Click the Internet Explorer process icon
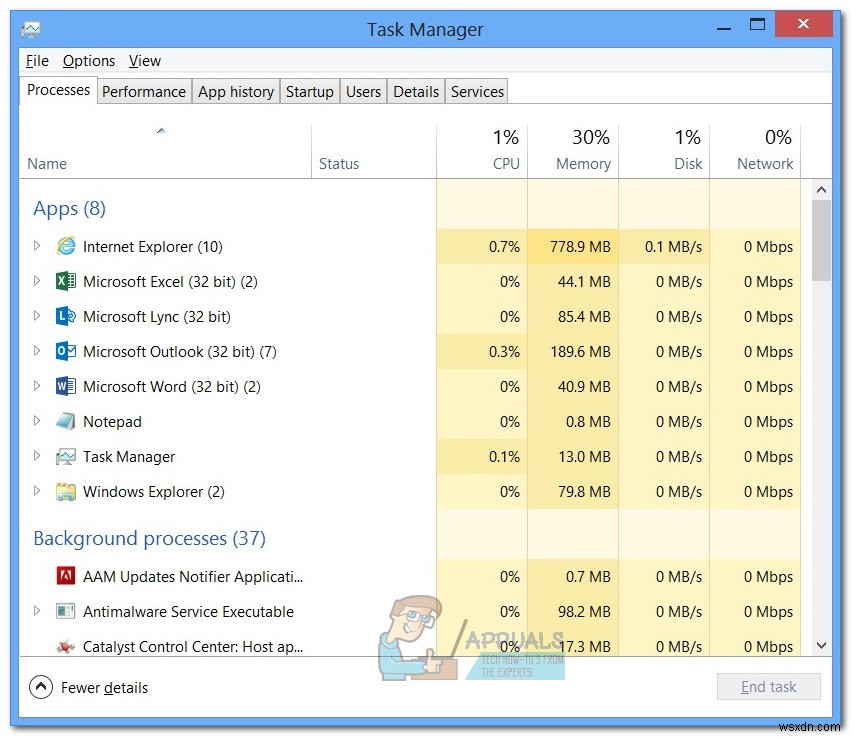Image resolution: width=852 pixels, height=737 pixels. [65, 246]
